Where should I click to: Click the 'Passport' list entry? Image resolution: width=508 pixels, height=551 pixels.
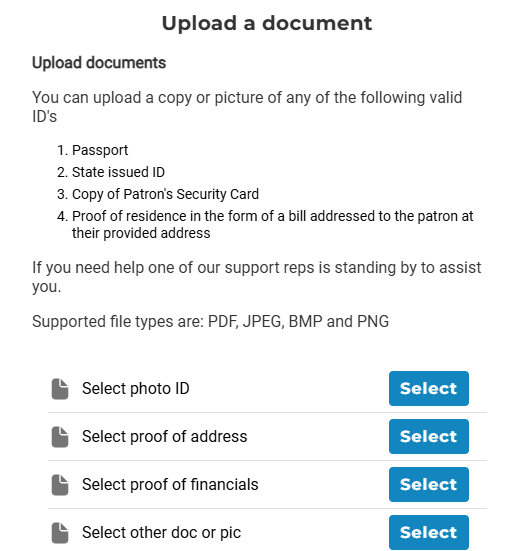point(100,150)
